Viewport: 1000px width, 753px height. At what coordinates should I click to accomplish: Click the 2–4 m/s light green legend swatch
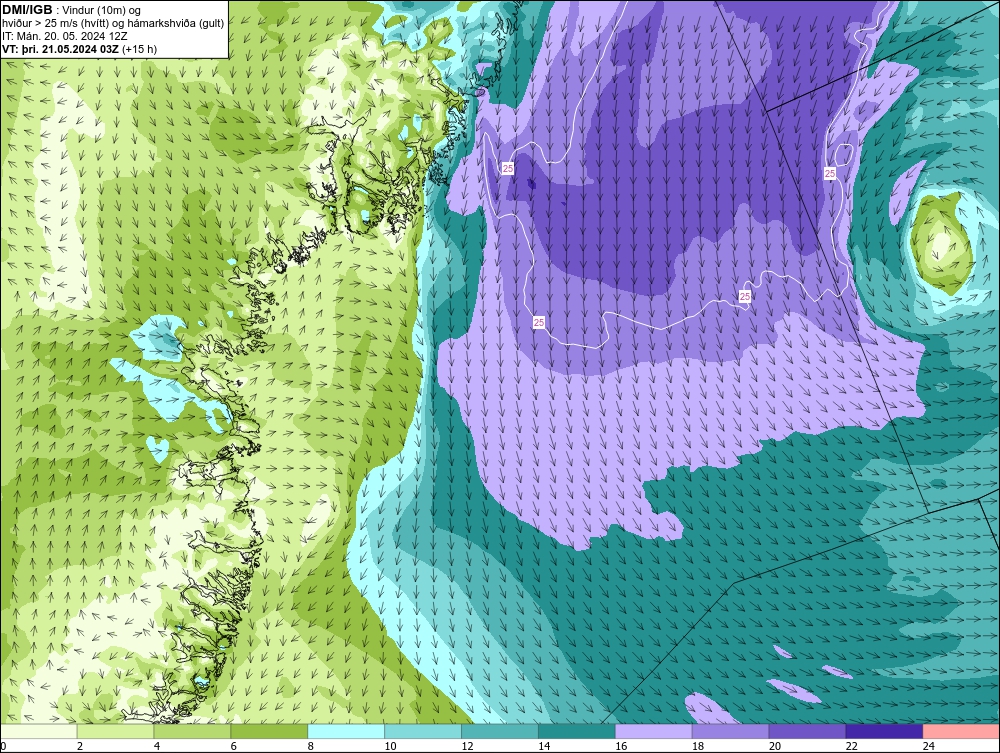tap(115, 731)
